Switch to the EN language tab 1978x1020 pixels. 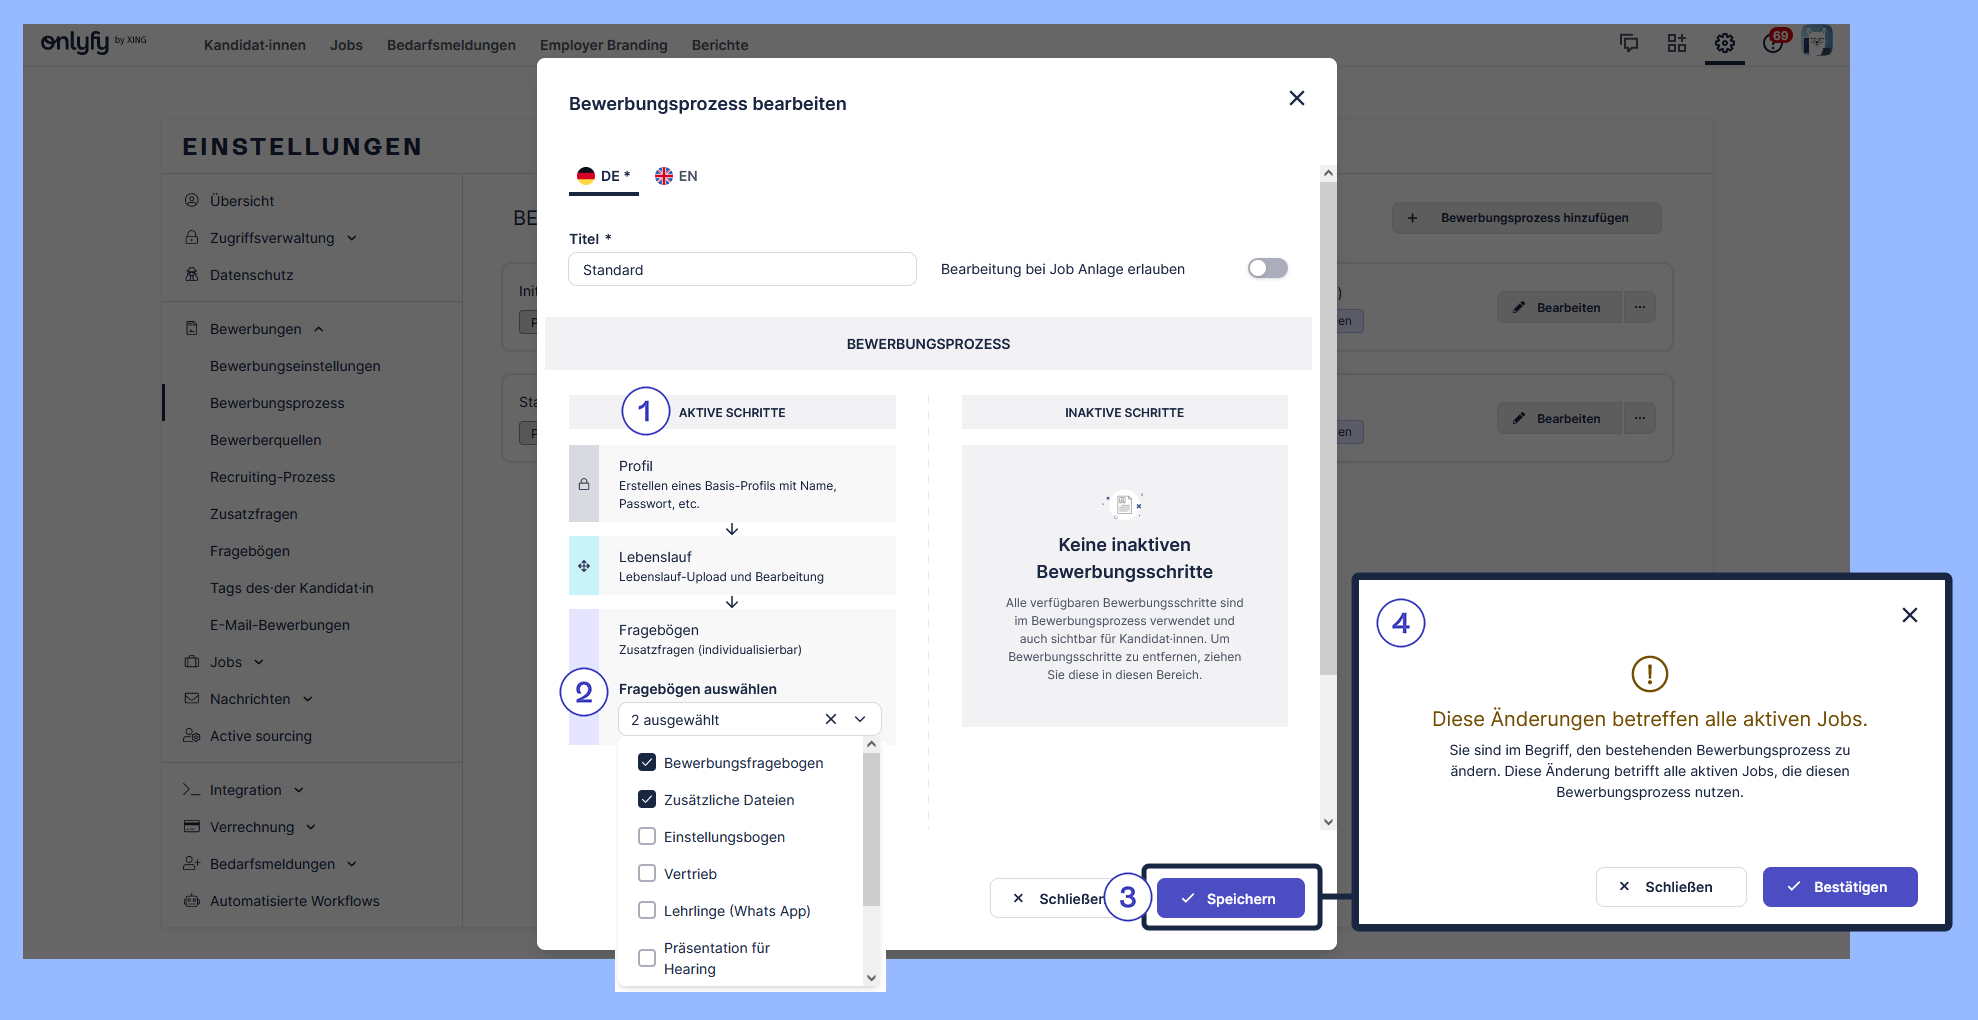point(677,176)
